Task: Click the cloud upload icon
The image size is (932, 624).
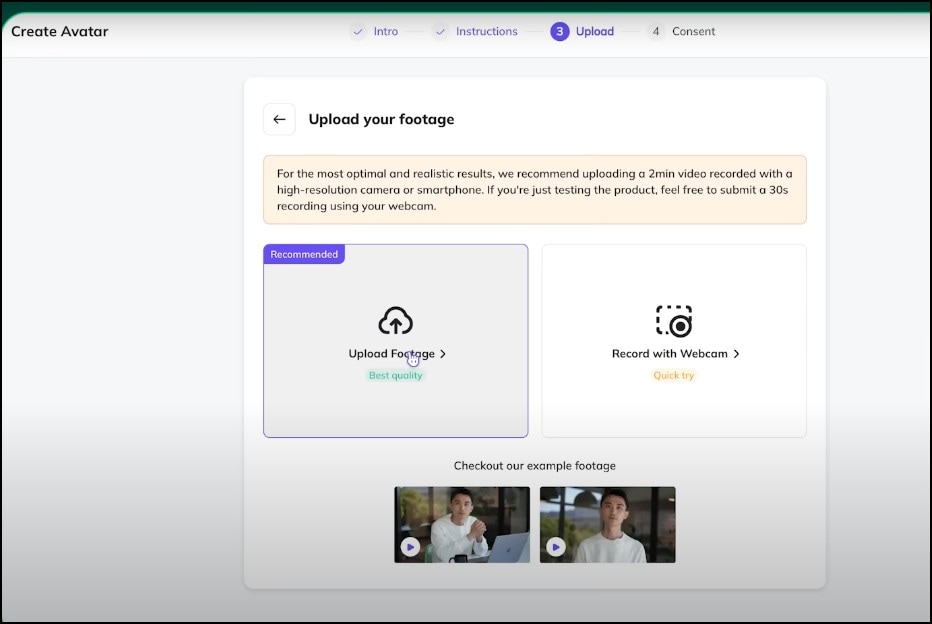Action: click(395, 321)
